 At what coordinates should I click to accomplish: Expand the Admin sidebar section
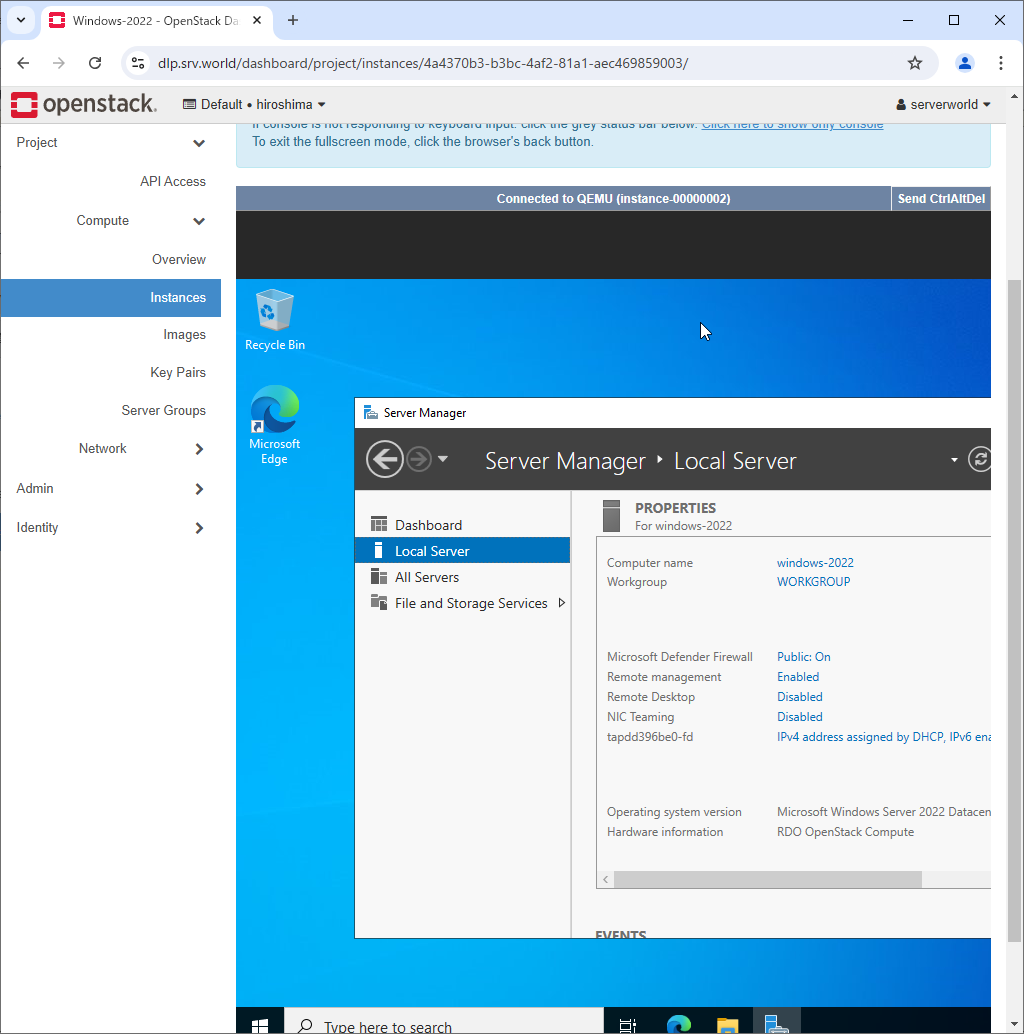click(x=111, y=489)
